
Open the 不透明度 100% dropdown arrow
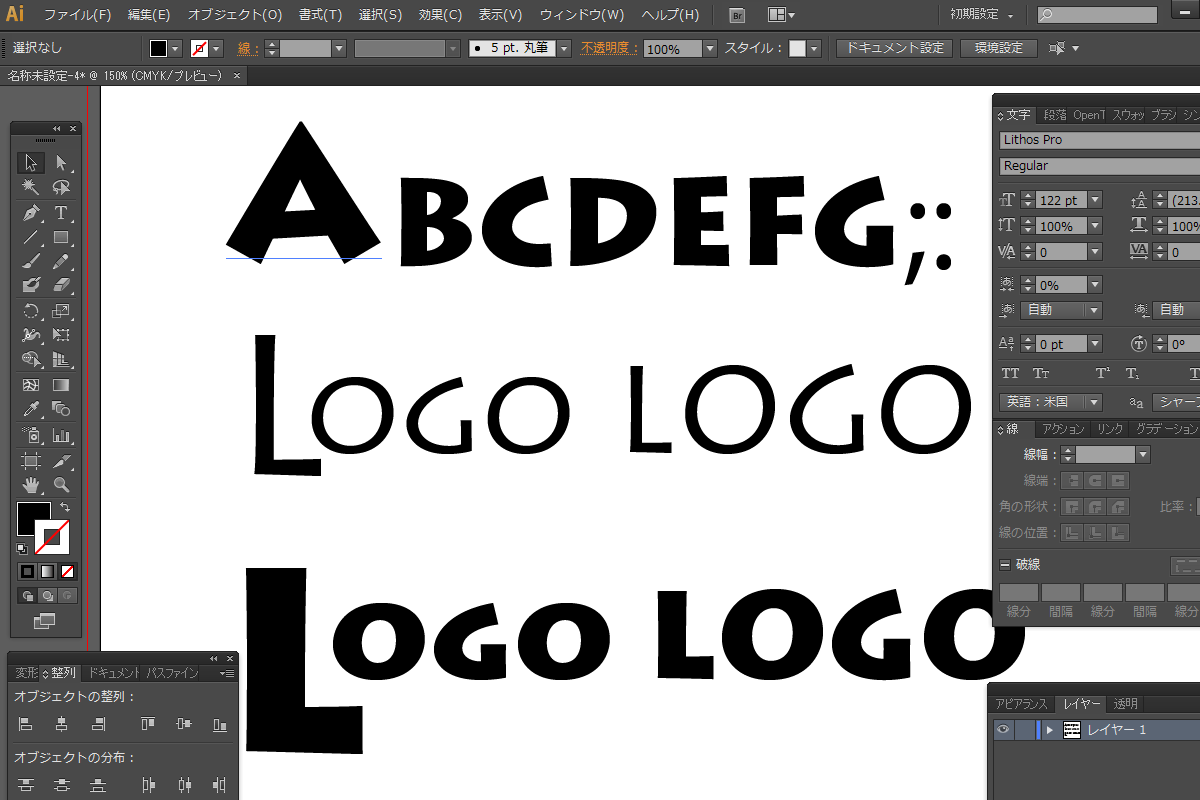(x=710, y=48)
